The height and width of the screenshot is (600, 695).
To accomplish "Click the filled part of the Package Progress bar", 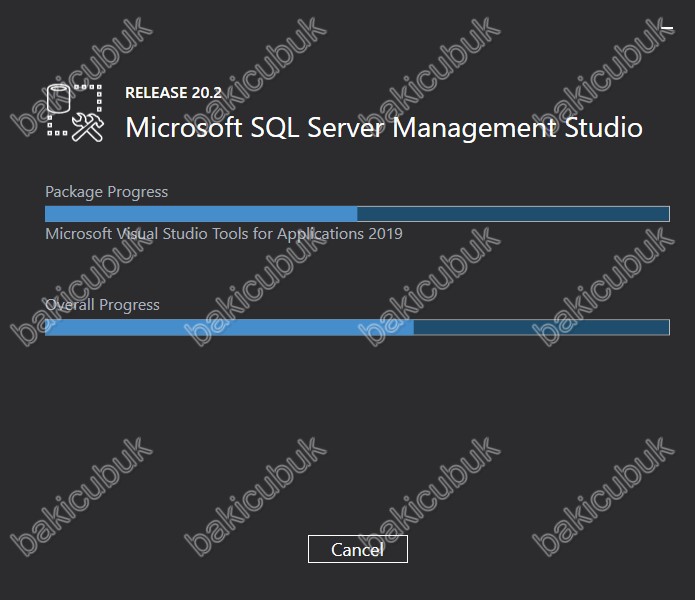I will click(201, 214).
